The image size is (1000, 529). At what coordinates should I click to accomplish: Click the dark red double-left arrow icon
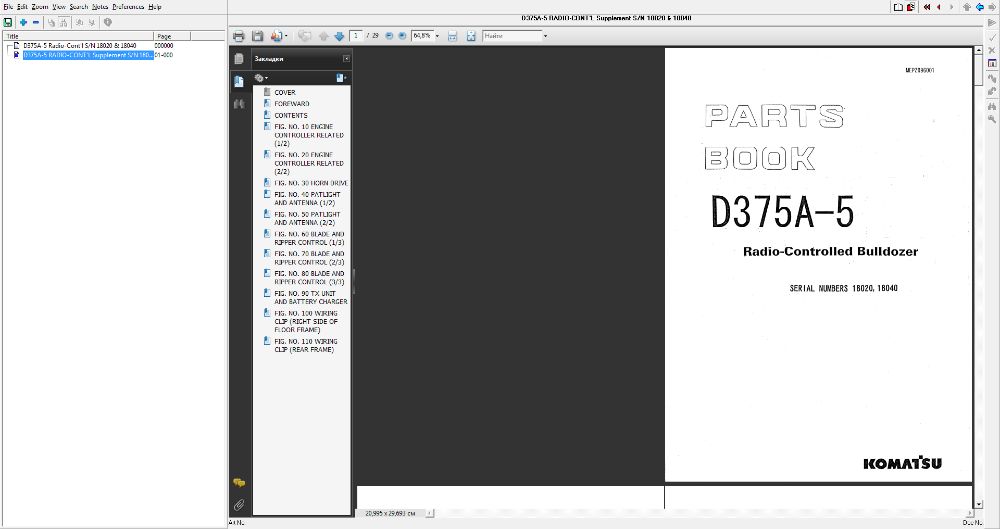pos(927,7)
